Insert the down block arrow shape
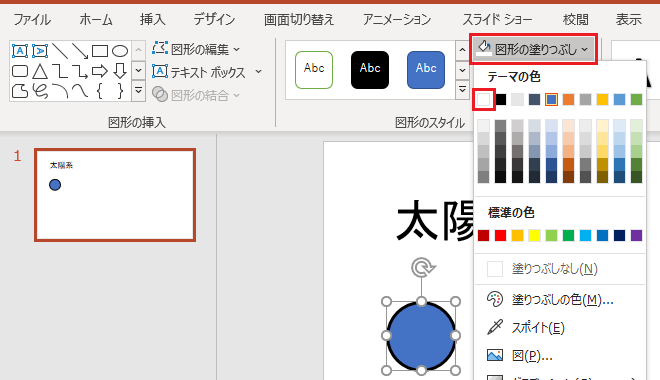 120,71
